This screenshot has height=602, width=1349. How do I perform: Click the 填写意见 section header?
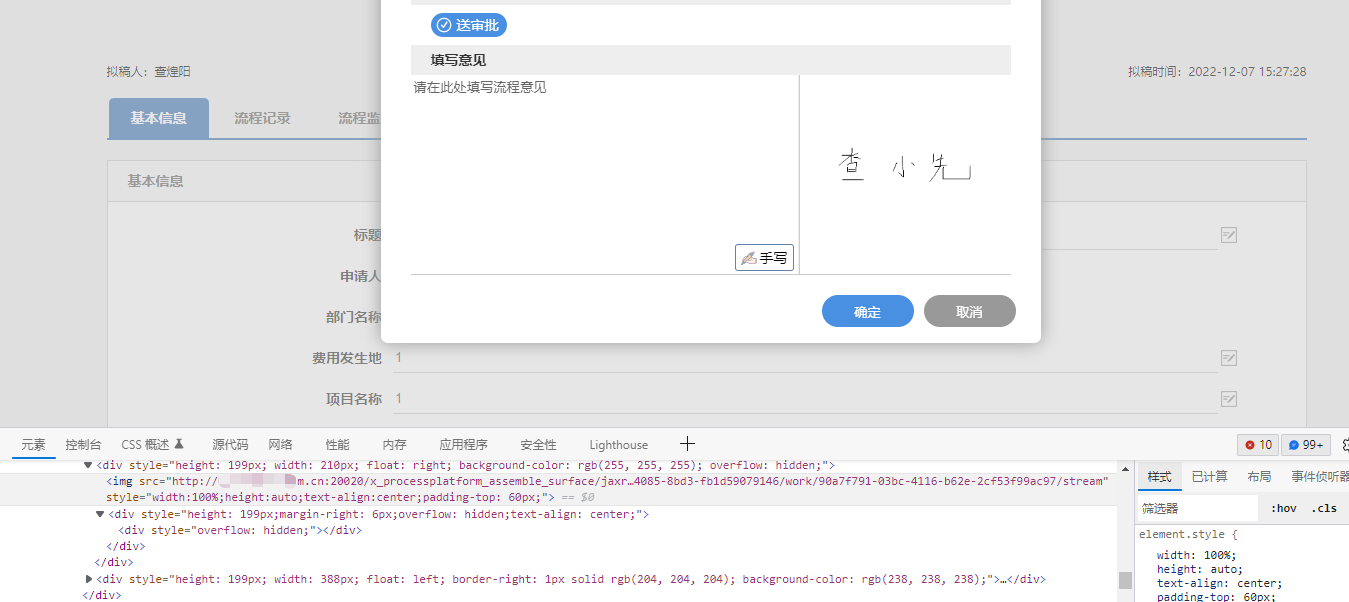711,60
